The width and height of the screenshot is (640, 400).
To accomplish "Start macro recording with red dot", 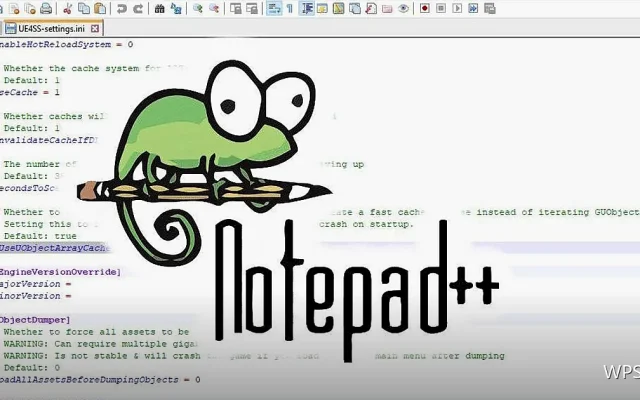I will pos(424,8).
